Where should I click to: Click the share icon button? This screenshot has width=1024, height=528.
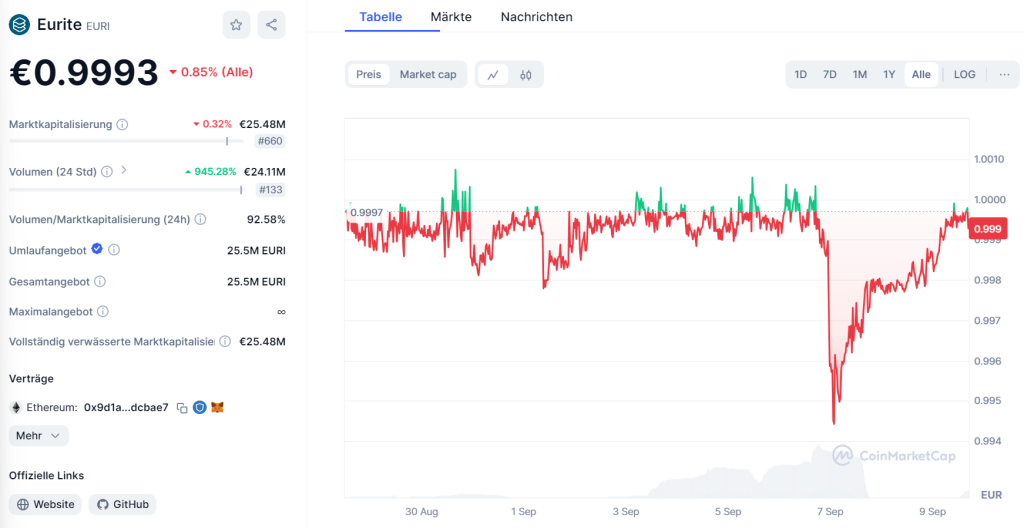point(271,25)
